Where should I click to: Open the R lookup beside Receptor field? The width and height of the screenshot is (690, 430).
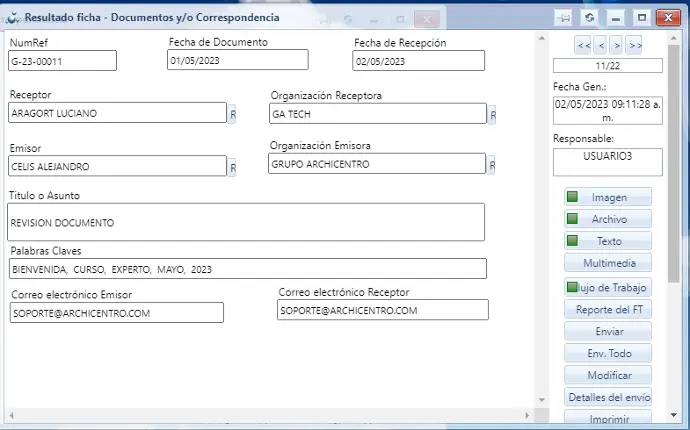pos(232,114)
